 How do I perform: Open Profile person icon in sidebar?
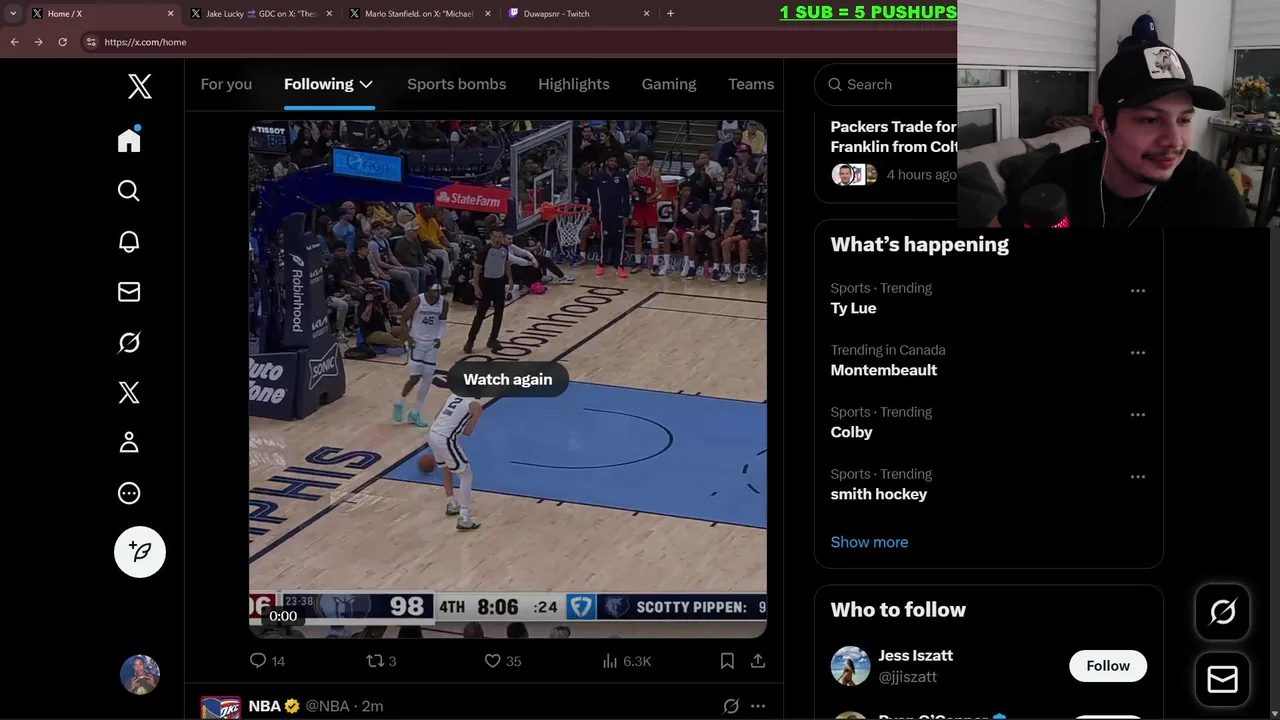tap(129, 442)
